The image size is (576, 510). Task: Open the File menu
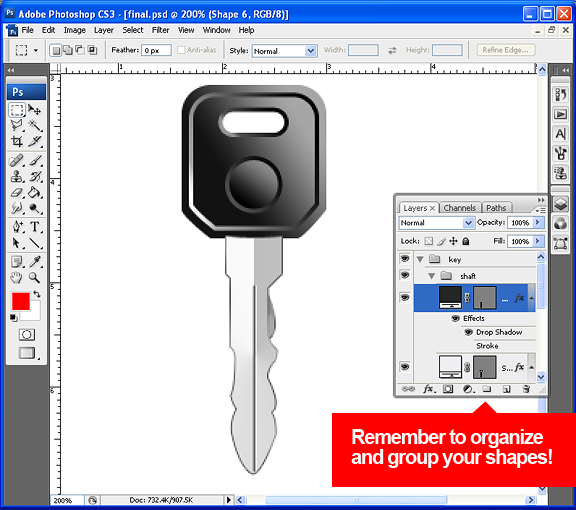click(x=28, y=30)
